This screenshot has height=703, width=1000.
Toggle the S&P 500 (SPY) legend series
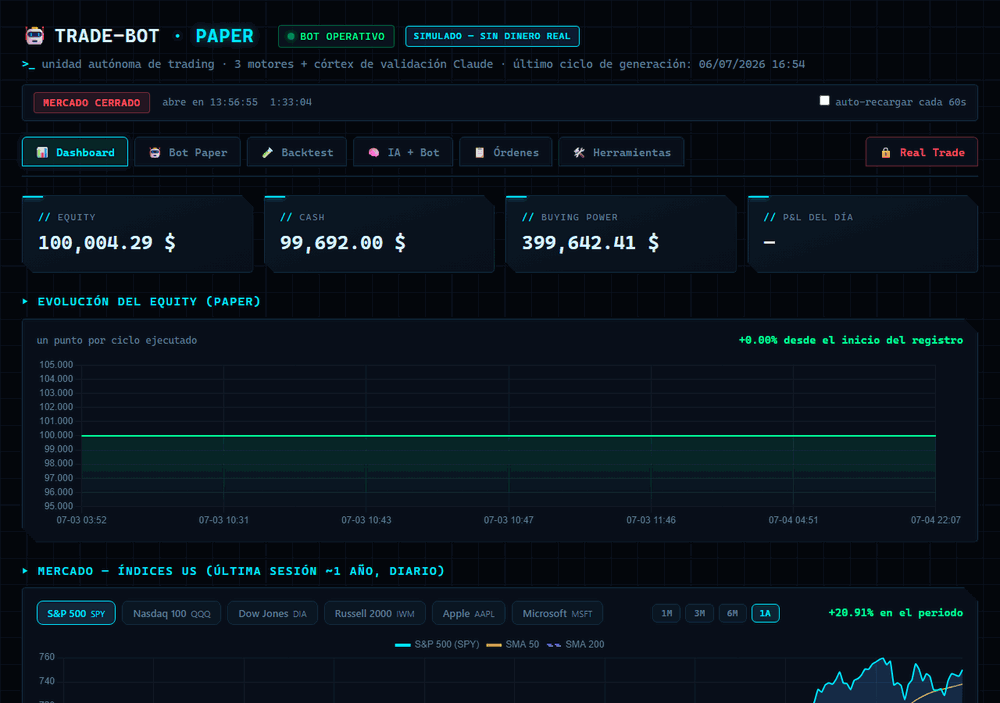437,644
